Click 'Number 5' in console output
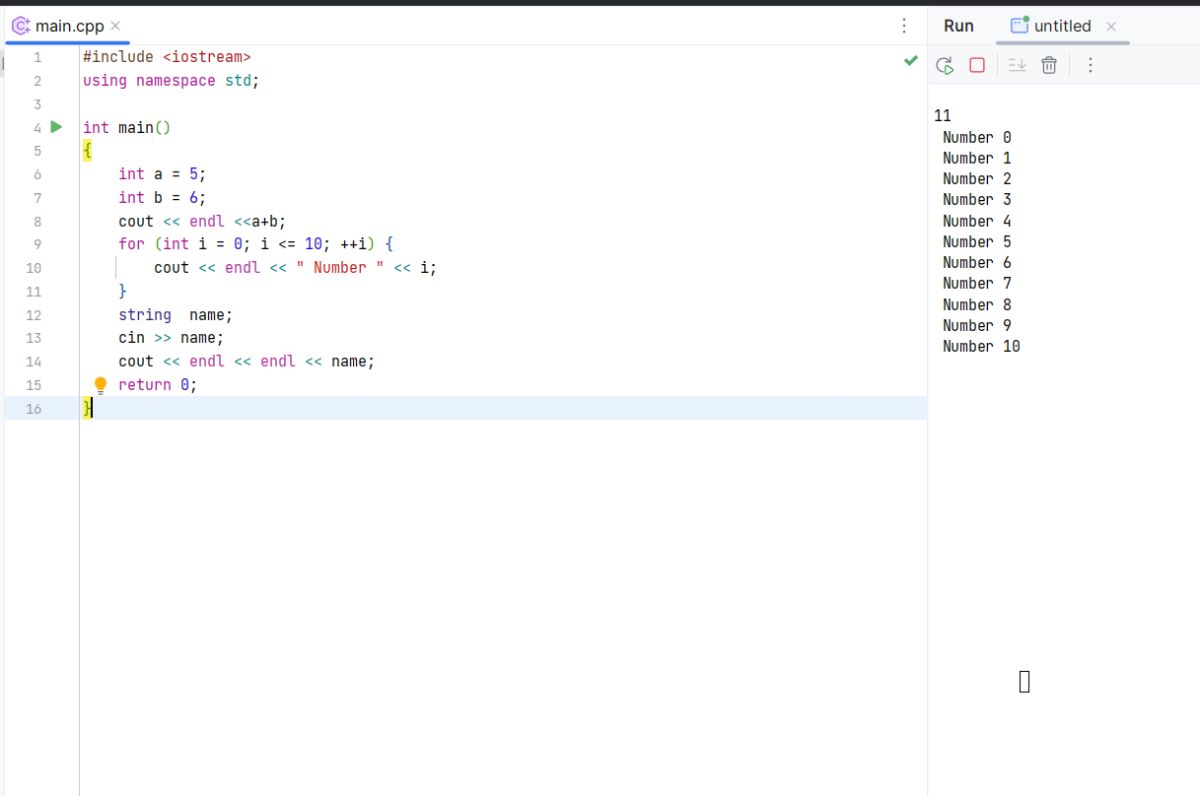This screenshot has height=796, width=1200. click(977, 242)
